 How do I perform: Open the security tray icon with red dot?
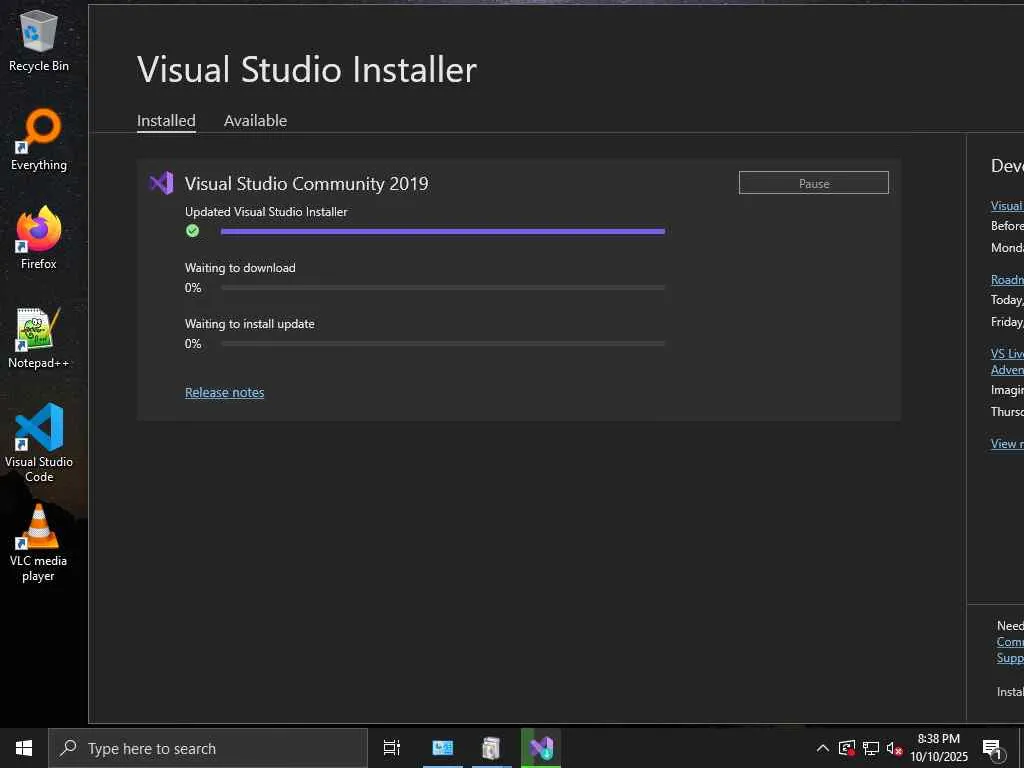point(847,748)
